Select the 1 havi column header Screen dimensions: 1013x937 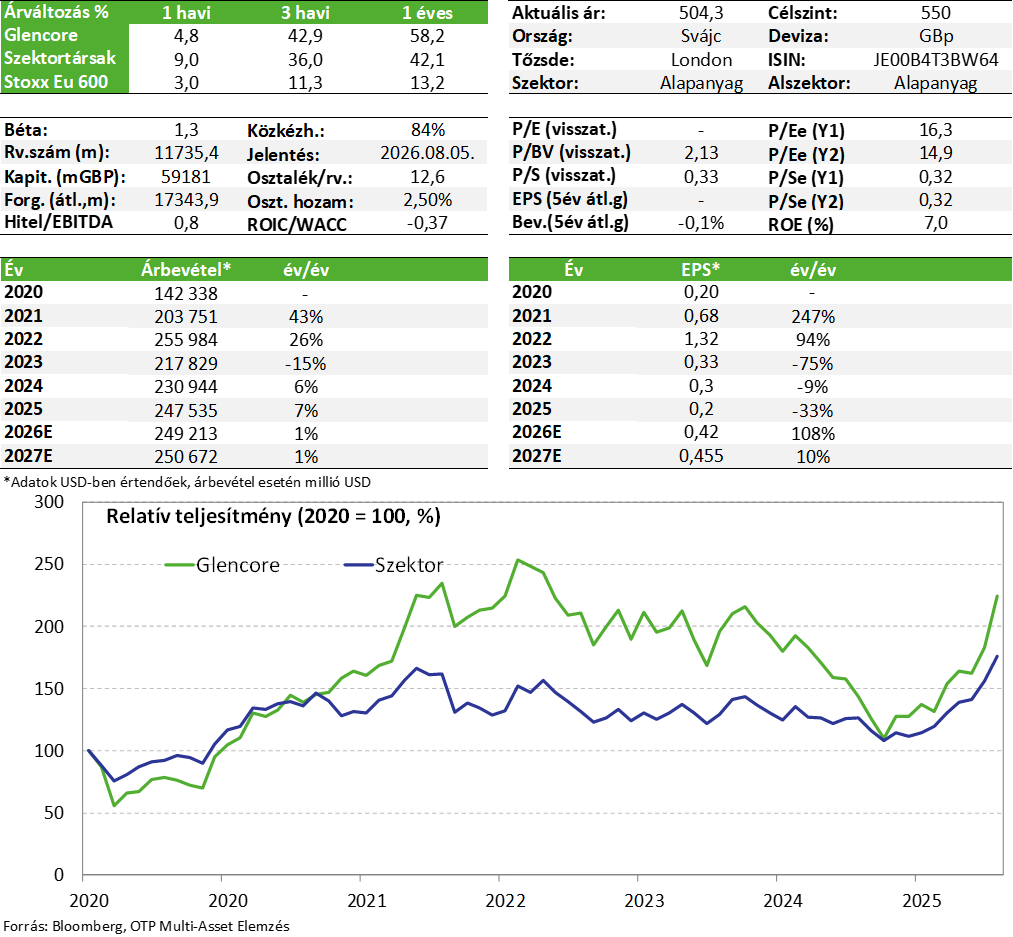tap(185, 11)
